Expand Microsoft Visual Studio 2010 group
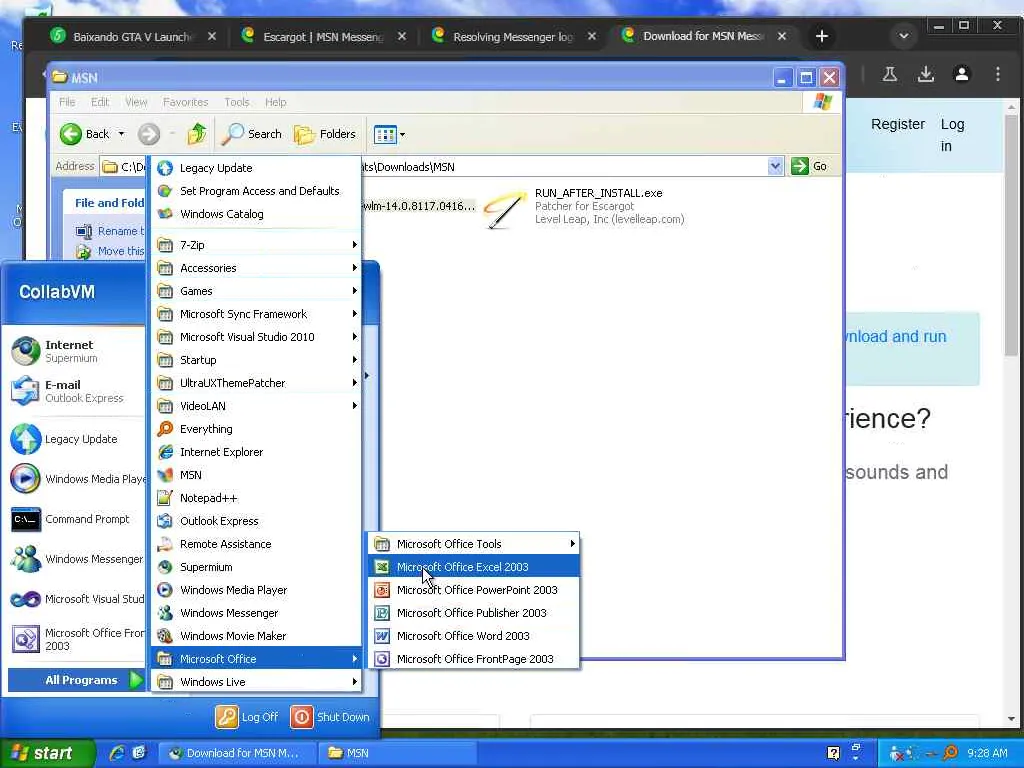The height and width of the screenshot is (768, 1024). click(256, 337)
